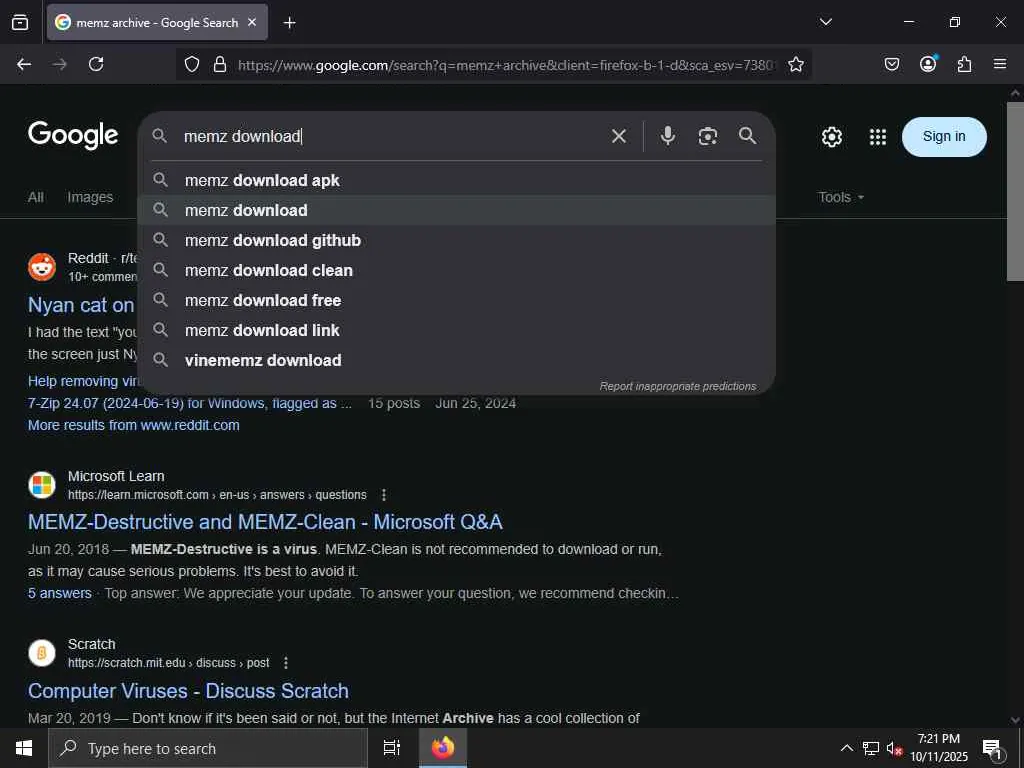
Task: Click the Scratch site icon
Action: pos(42,653)
